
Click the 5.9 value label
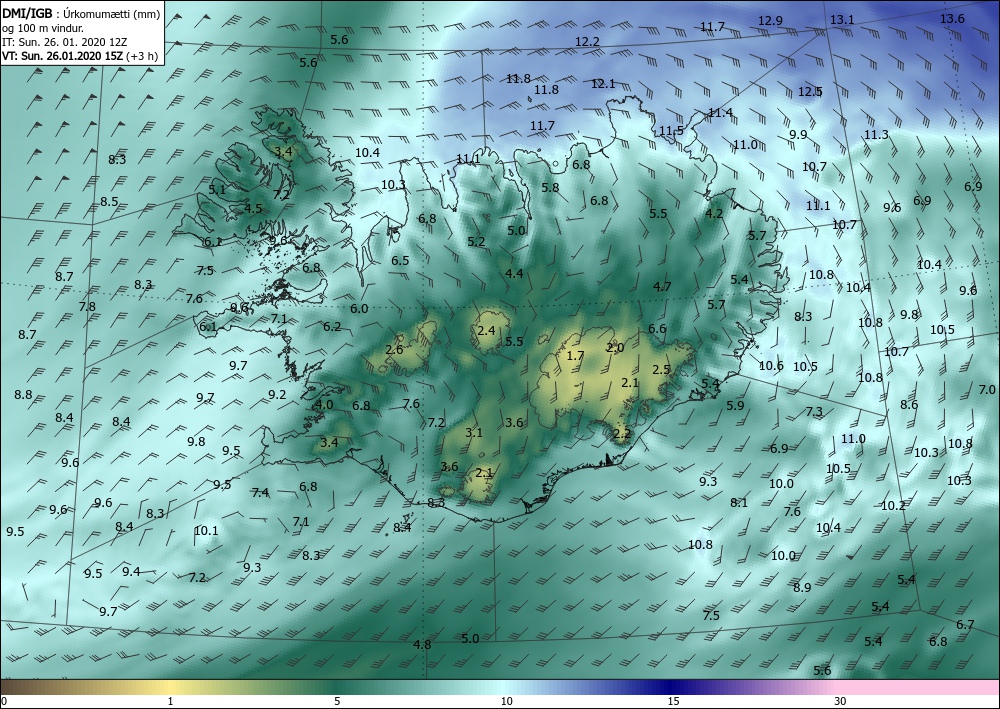[735, 406]
